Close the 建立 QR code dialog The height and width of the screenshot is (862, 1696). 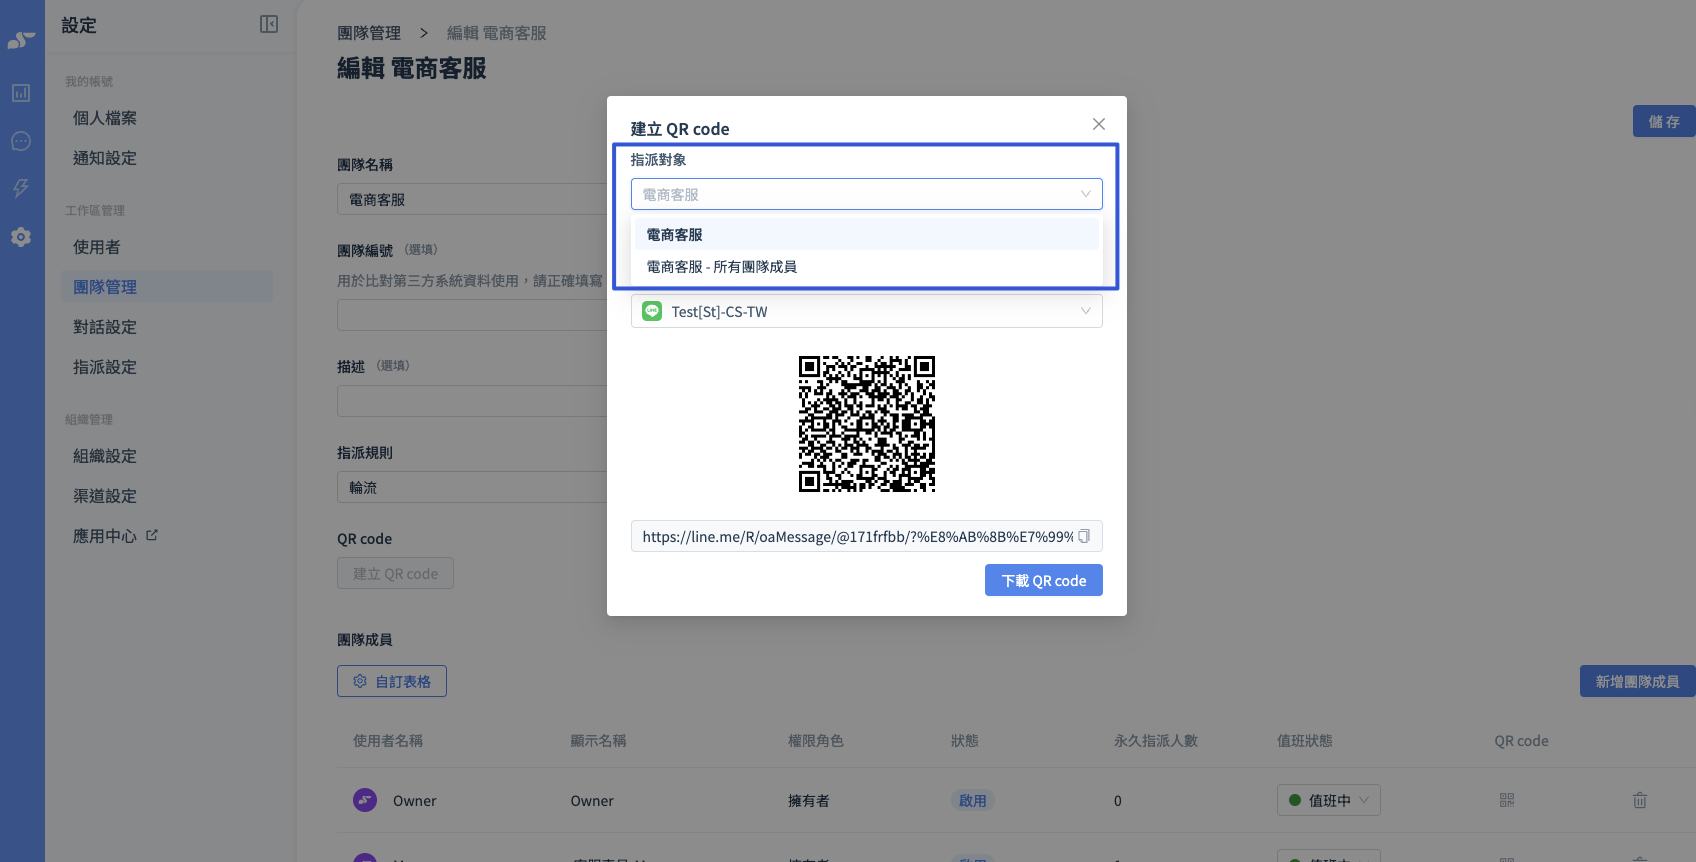[1099, 124]
